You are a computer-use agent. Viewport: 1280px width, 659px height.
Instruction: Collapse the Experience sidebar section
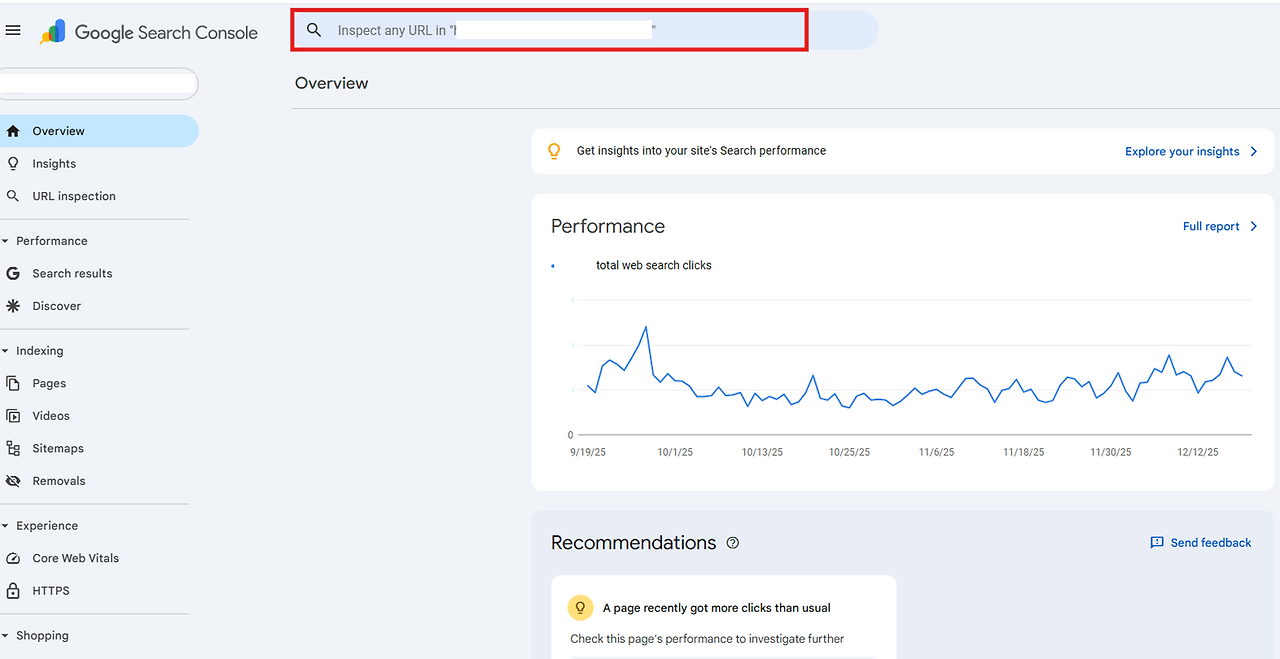point(6,526)
